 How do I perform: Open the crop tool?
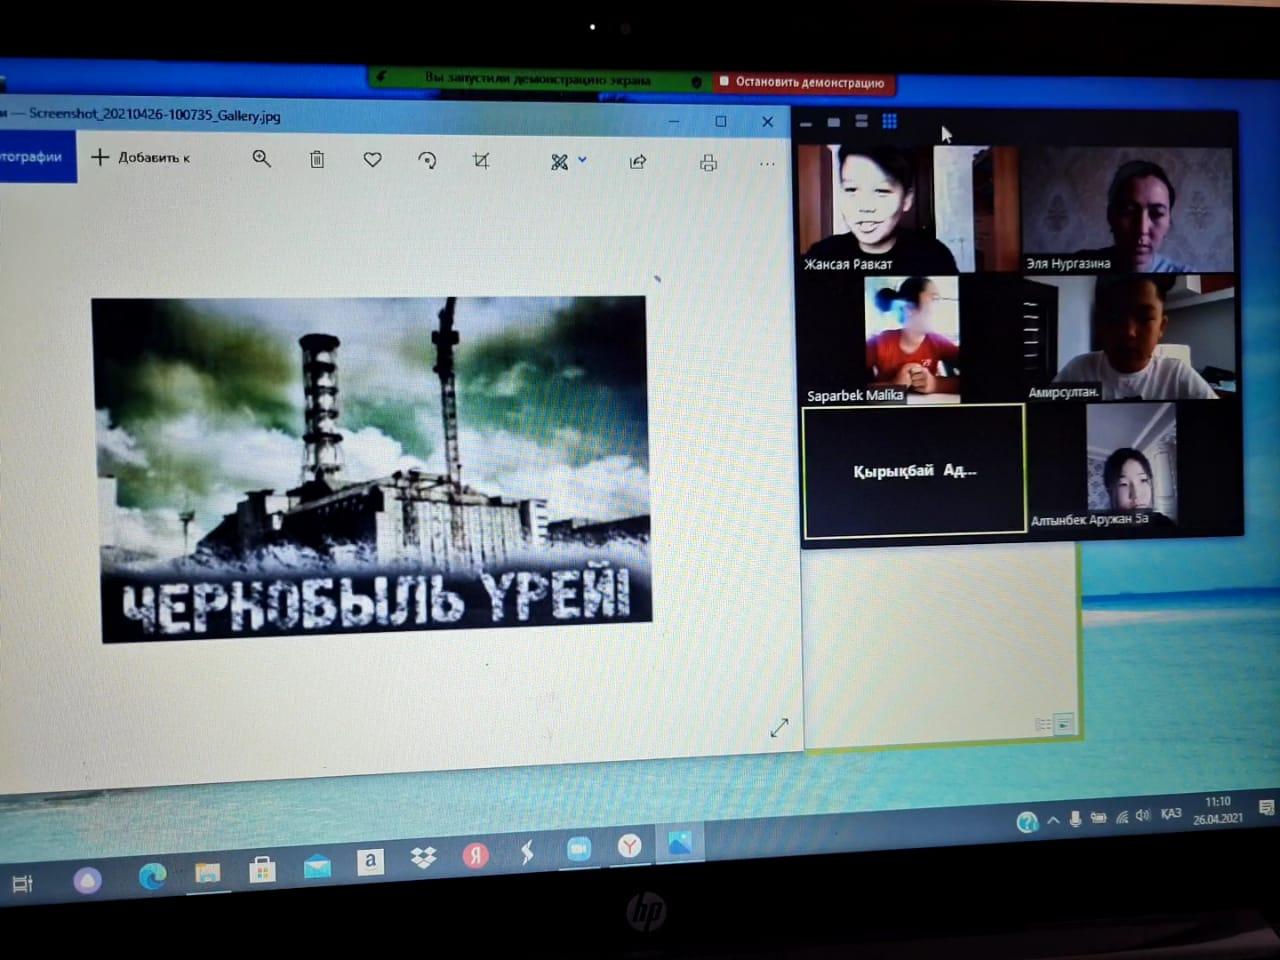481,160
